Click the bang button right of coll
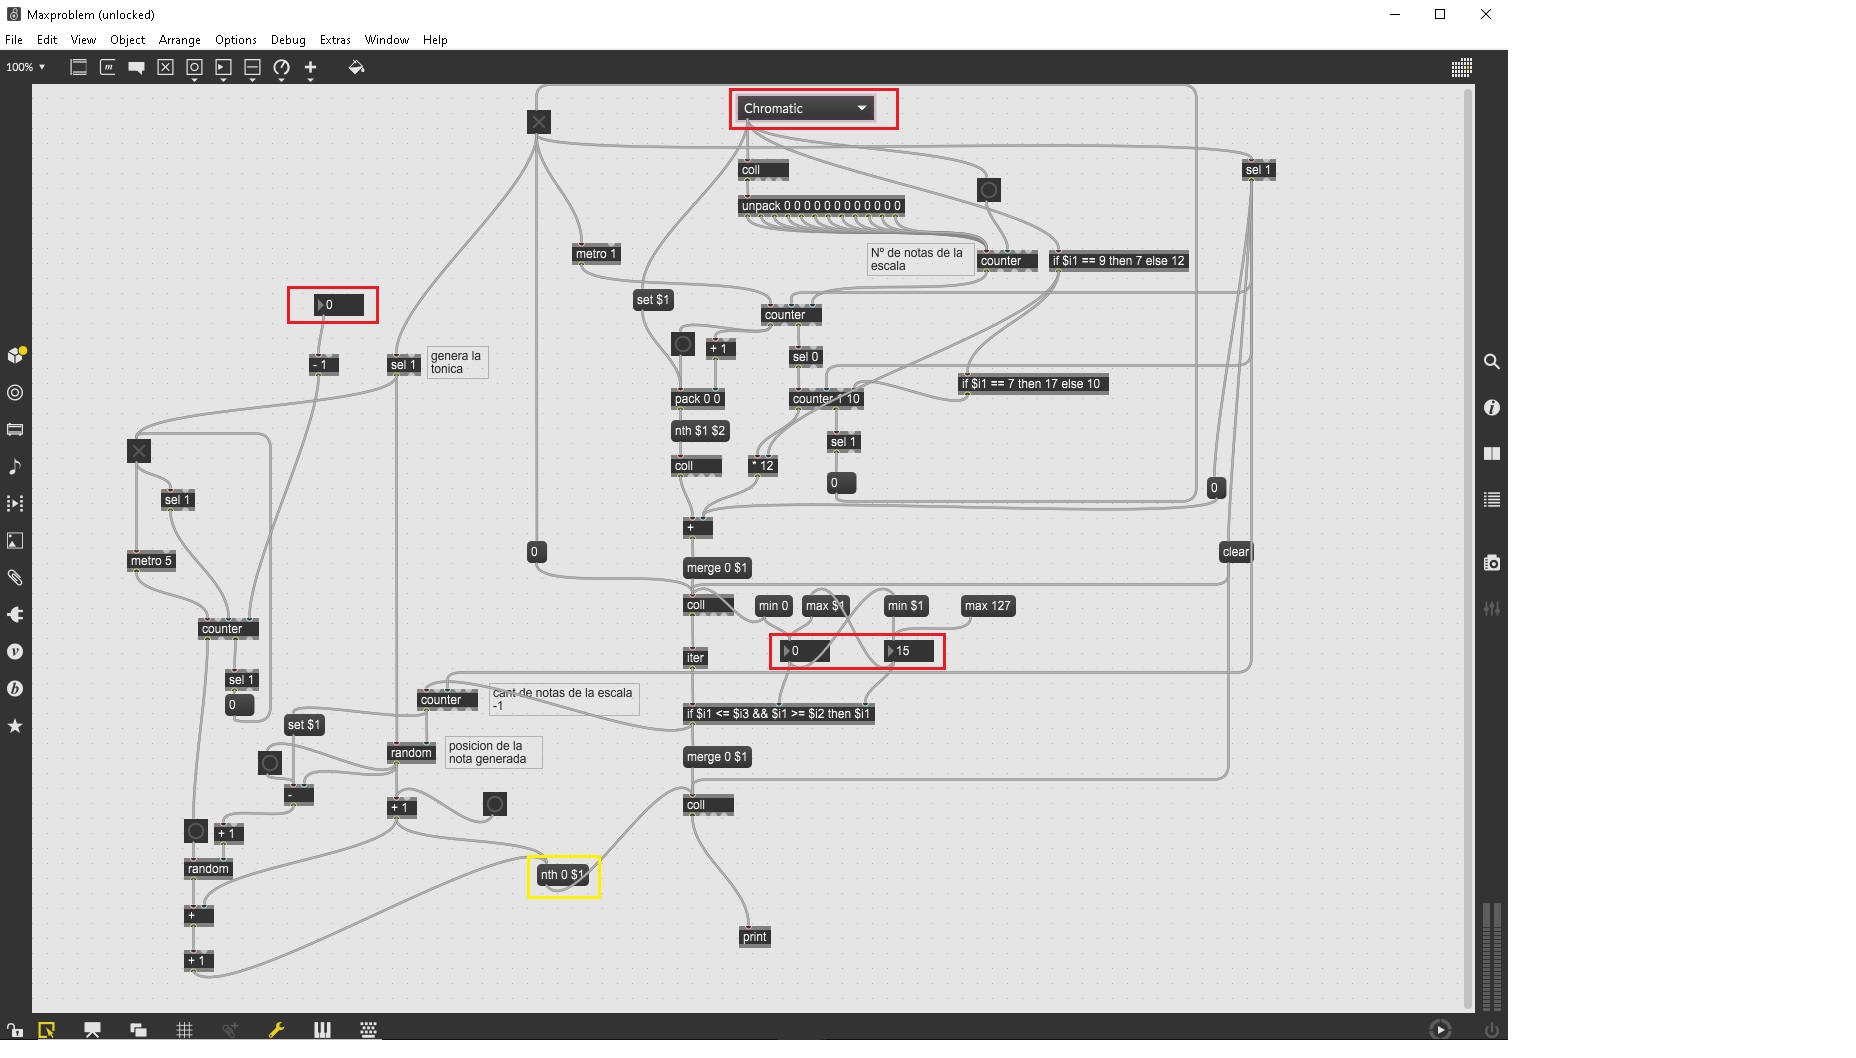The height and width of the screenshot is (1058, 1856). [989, 190]
